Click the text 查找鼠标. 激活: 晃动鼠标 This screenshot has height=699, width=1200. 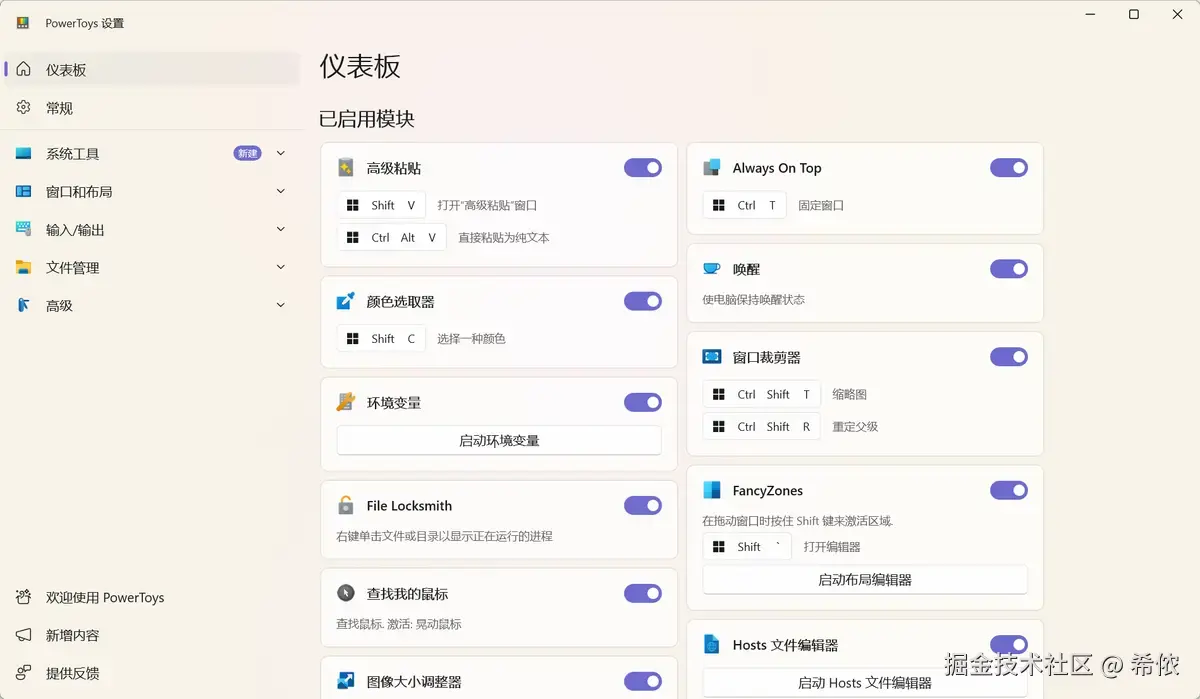pyautogui.click(x=399, y=624)
